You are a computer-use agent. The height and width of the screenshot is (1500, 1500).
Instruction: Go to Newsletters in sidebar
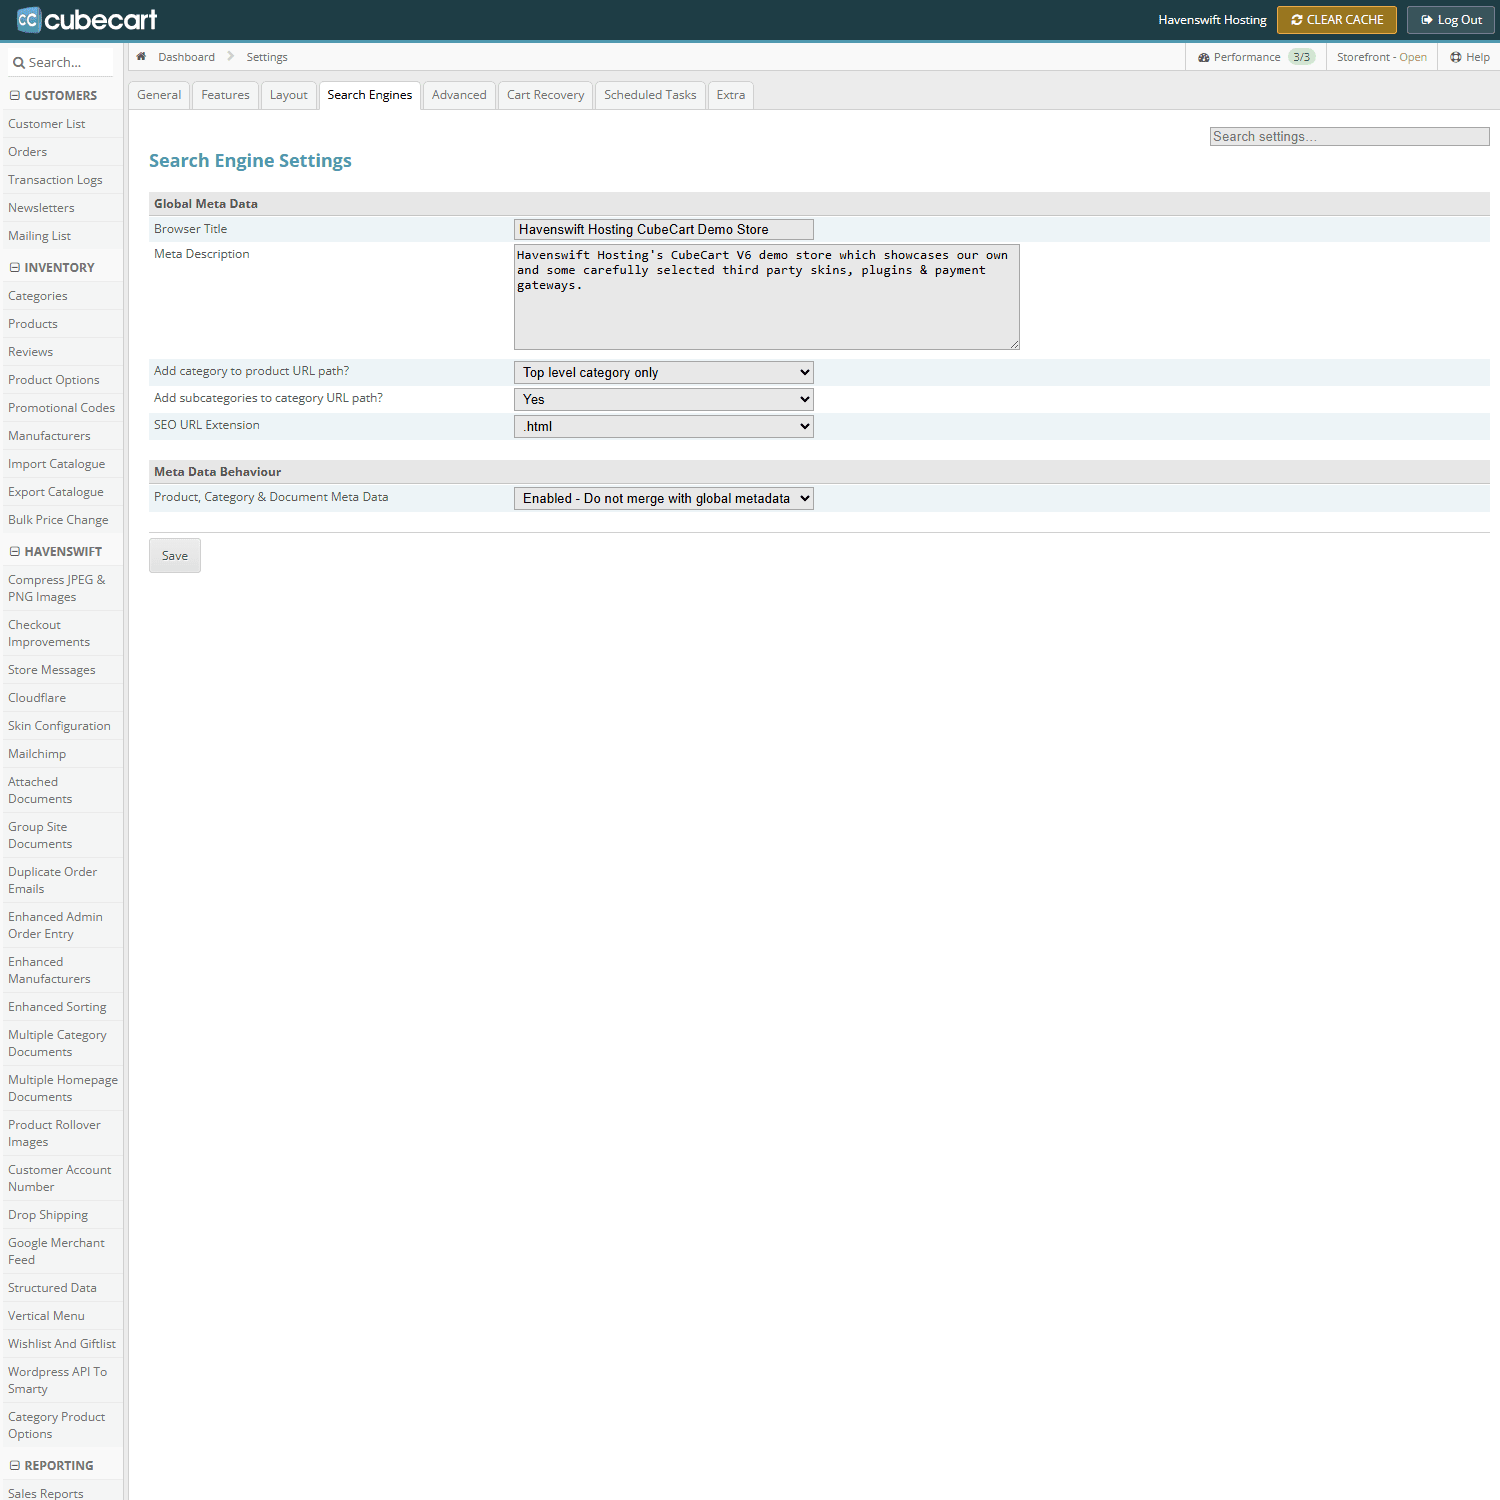(41, 208)
